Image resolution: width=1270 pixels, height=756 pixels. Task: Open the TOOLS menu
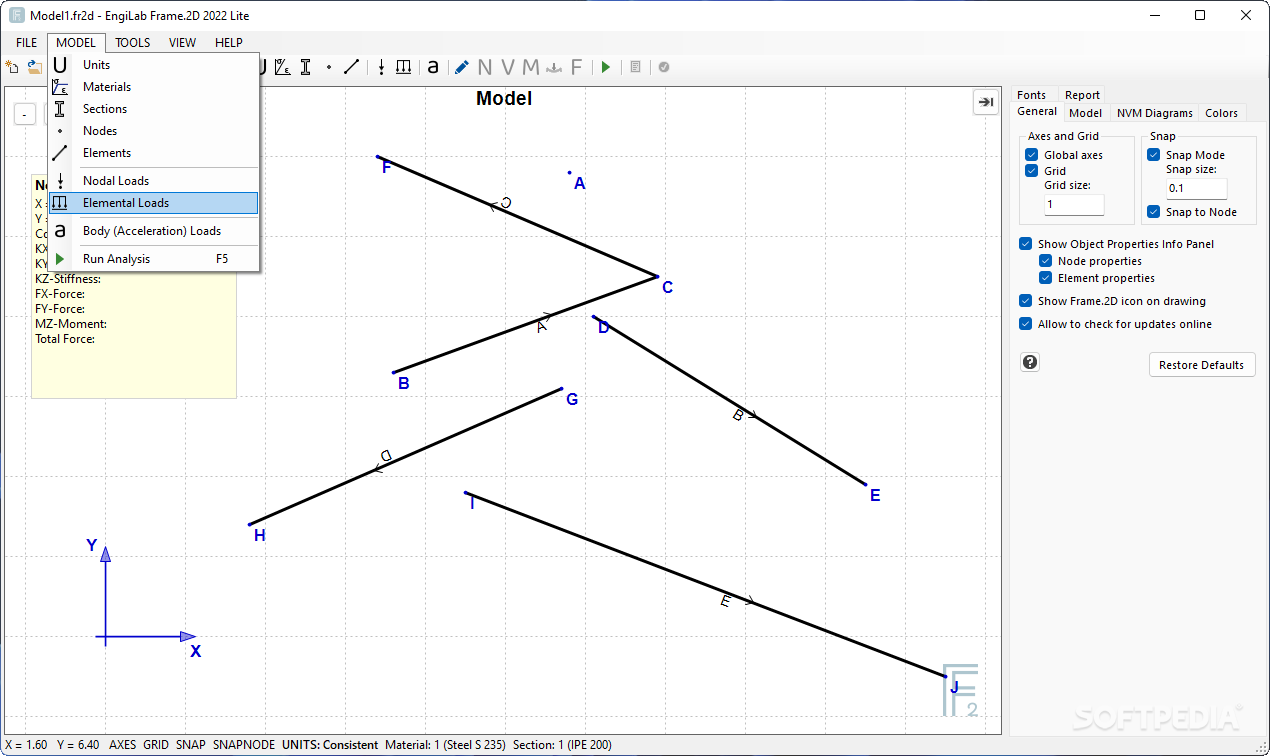[132, 43]
